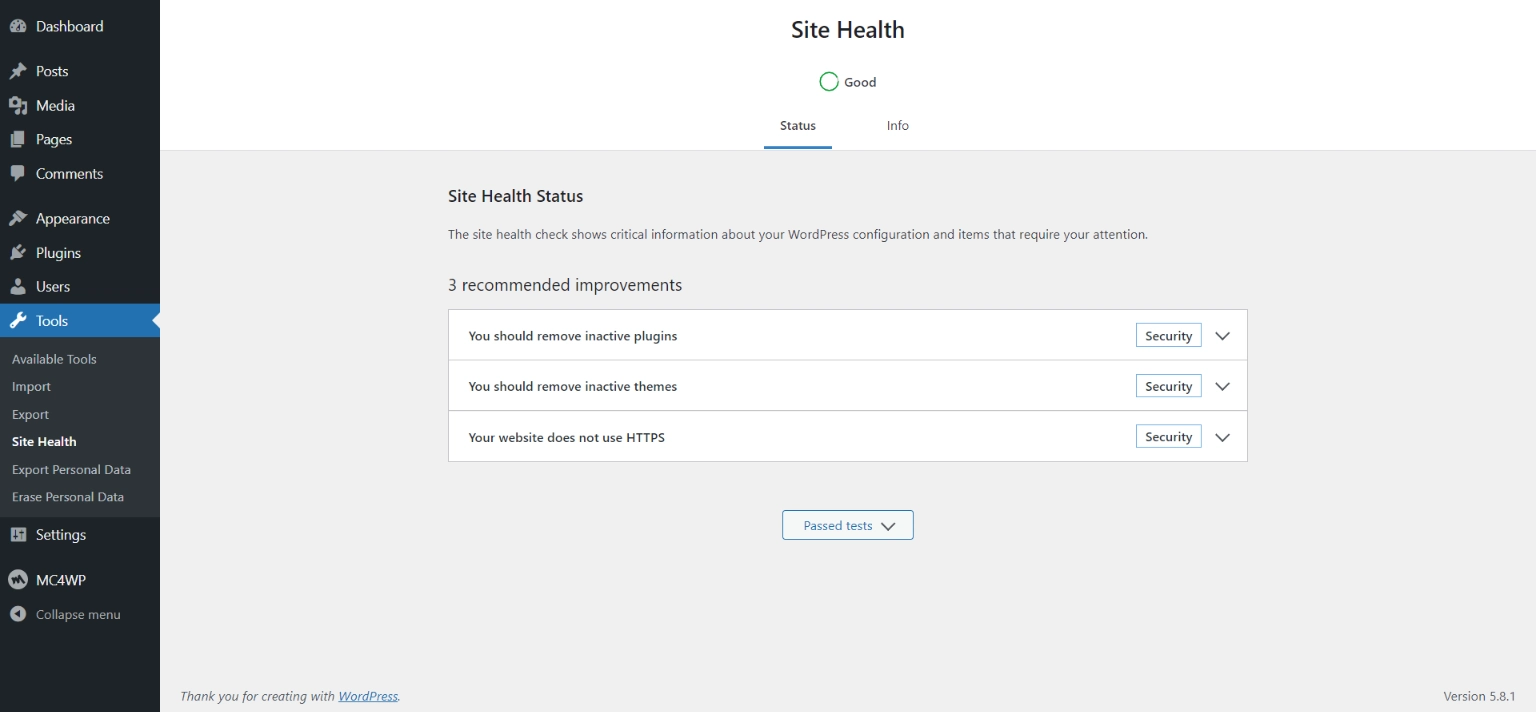The width and height of the screenshot is (1536, 712).
Task: Click the MC4WP logo icon
Action: click(18, 580)
